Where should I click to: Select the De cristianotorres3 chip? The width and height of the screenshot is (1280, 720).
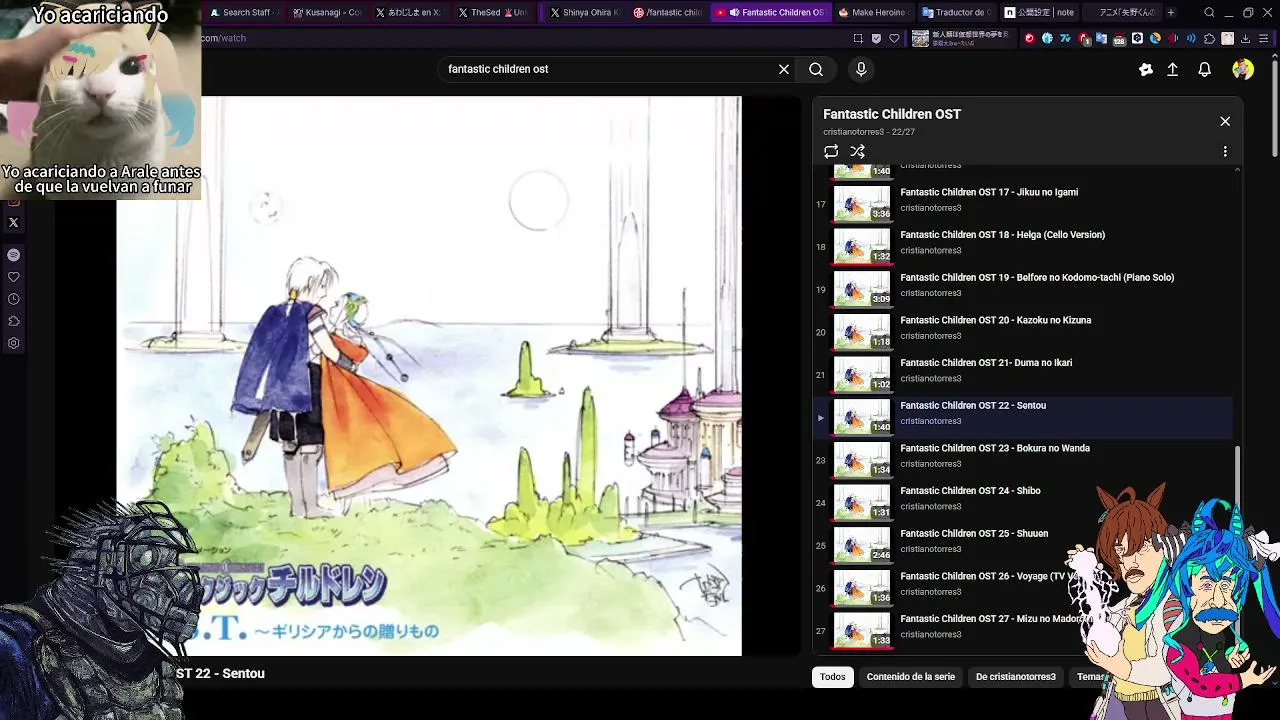click(1016, 677)
